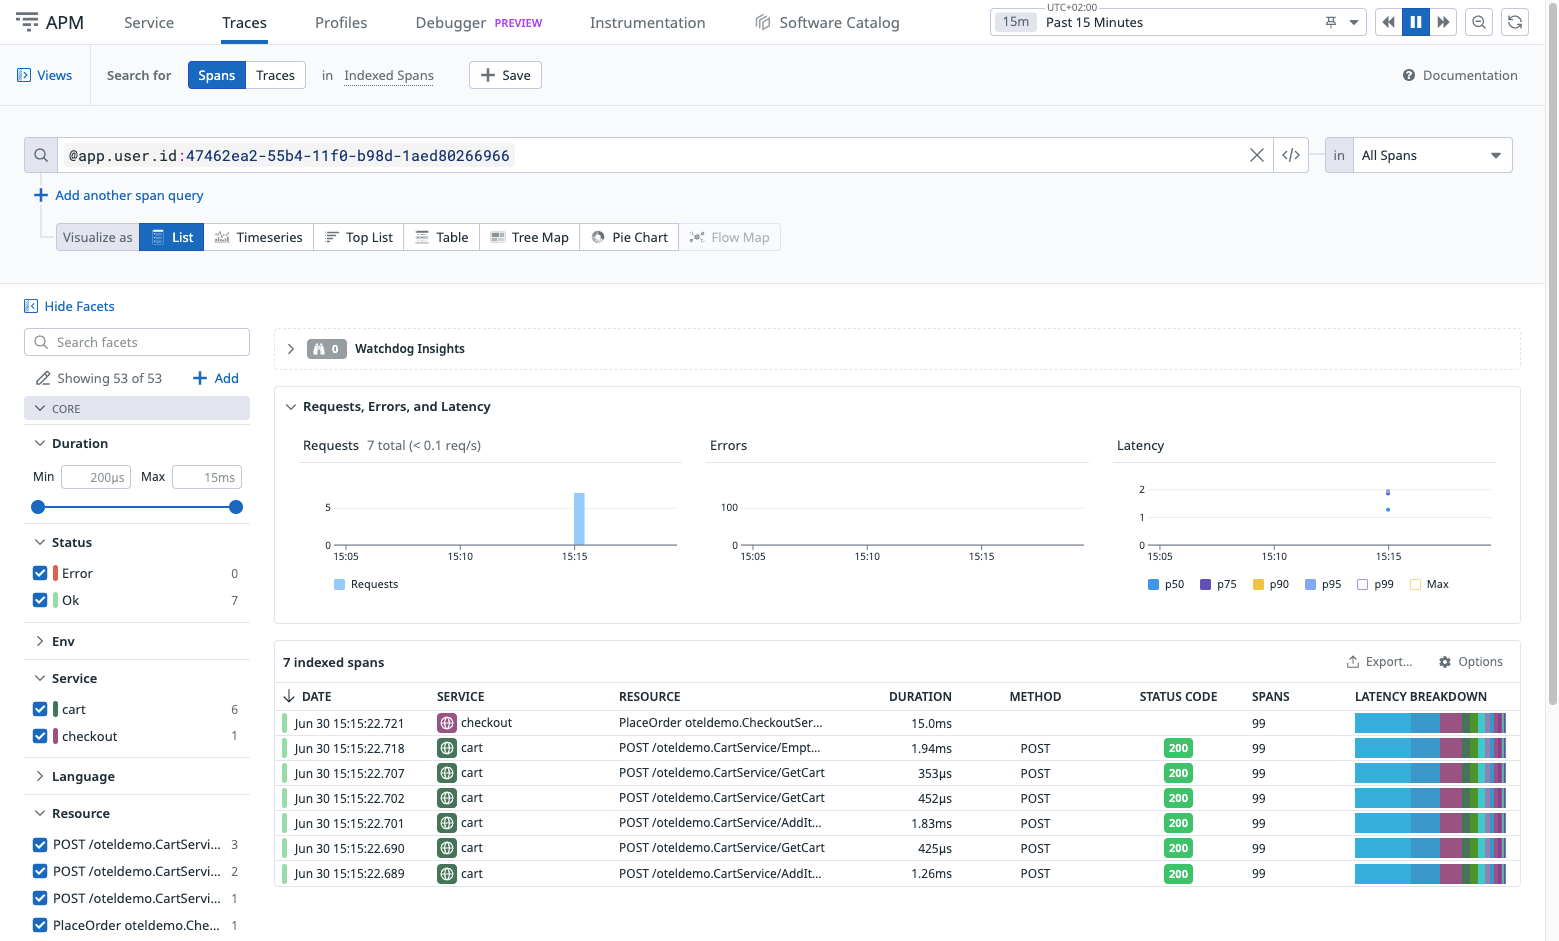Viewport: 1559px width, 941px height.
Task: Click the Hide Facets panel icon
Action: [x=31, y=306]
